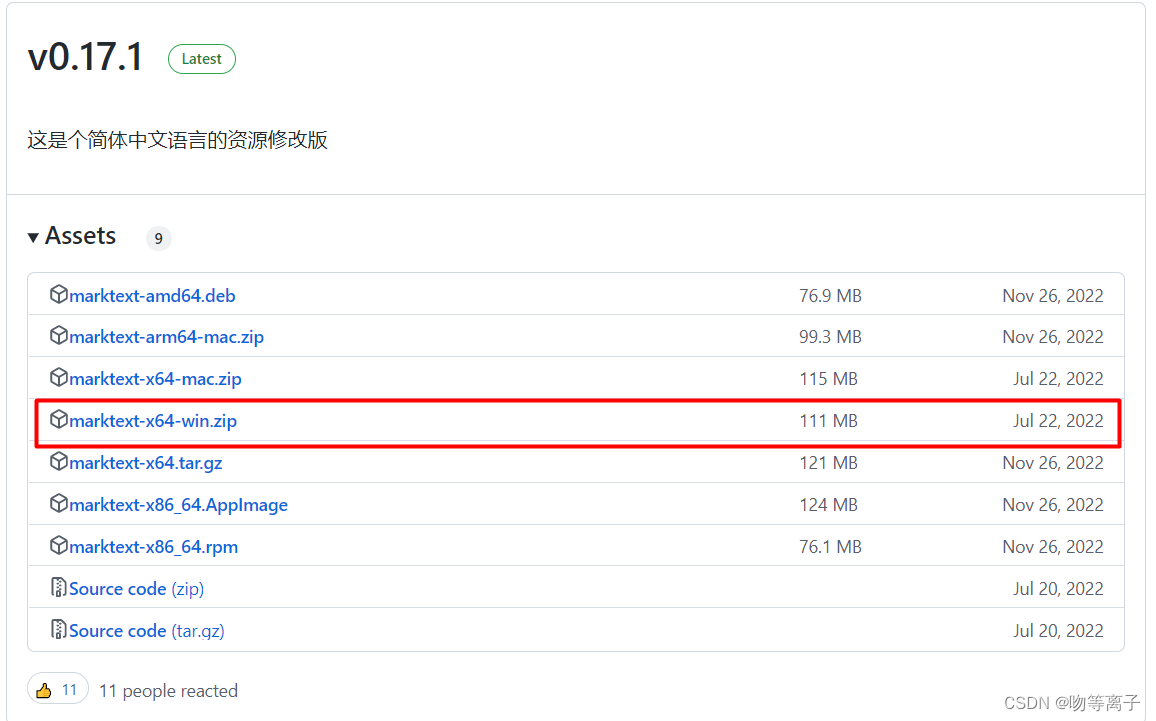Image resolution: width=1156 pixels, height=721 pixels.
Task: Click the 121 MB size text
Action: coord(829,463)
